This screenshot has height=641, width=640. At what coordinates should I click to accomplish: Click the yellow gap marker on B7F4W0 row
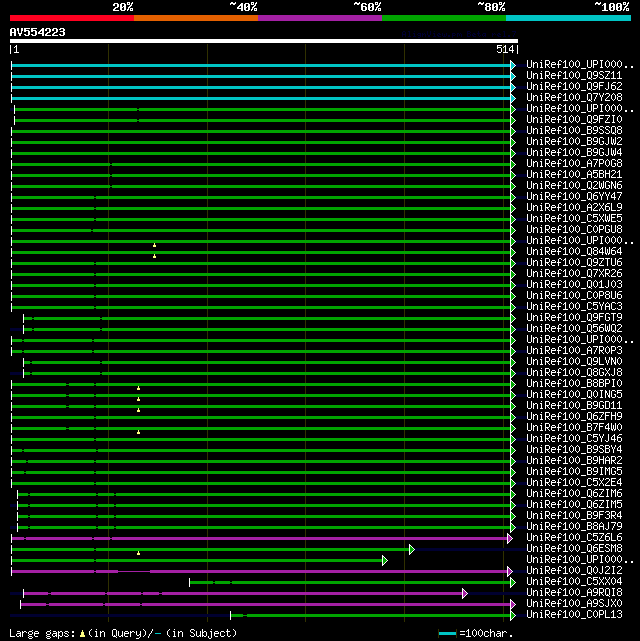coord(139,432)
